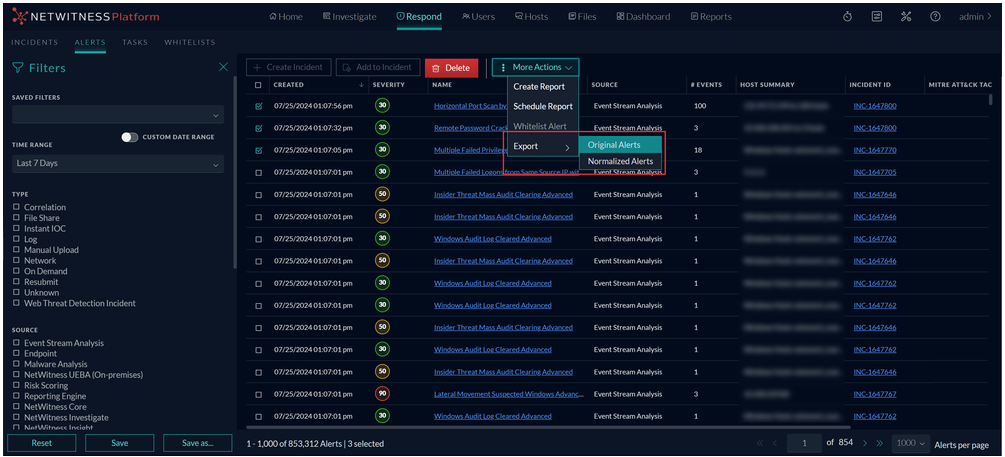Open the Users menu
Viewport: 1005px width, 457px height.
pyautogui.click(x=478, y=17)
